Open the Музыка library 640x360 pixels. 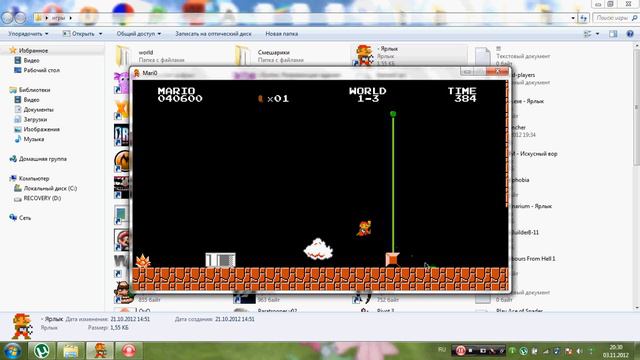[x=33, y=139]
